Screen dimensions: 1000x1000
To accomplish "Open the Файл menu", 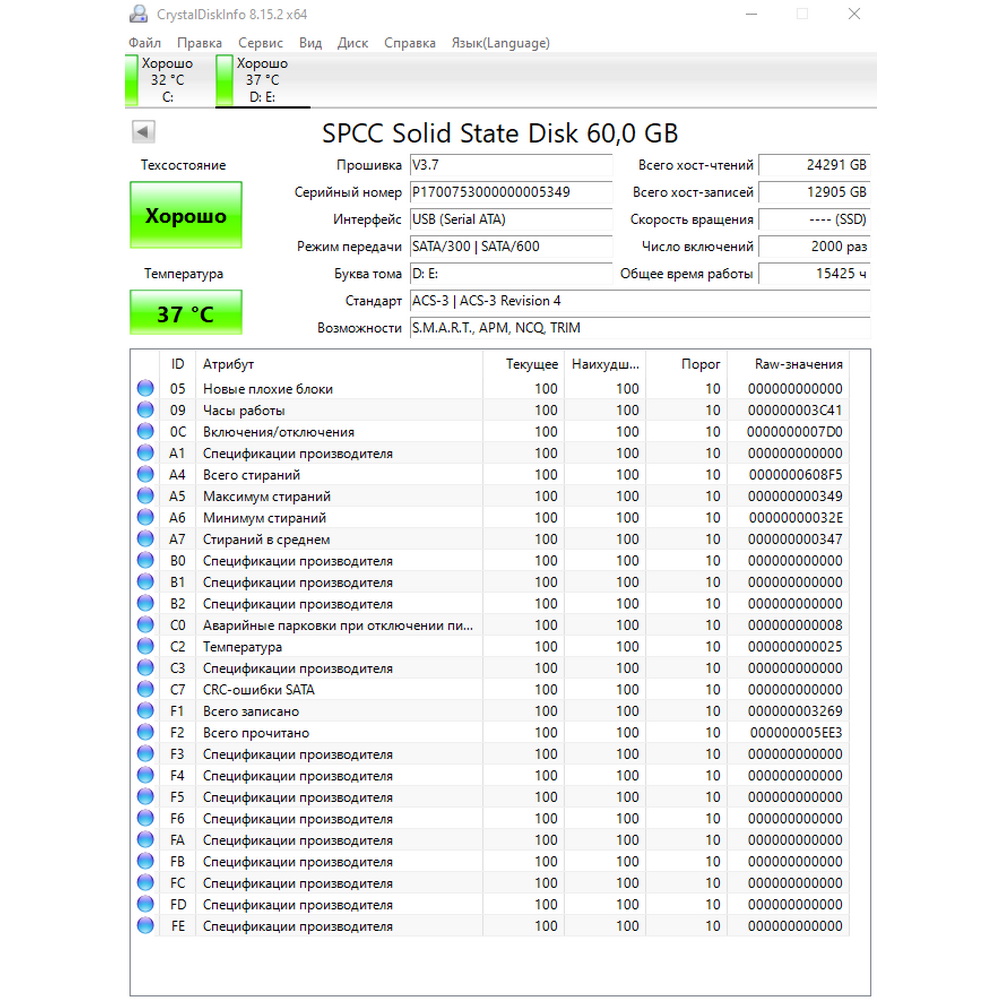I will (x=145, y=43).
